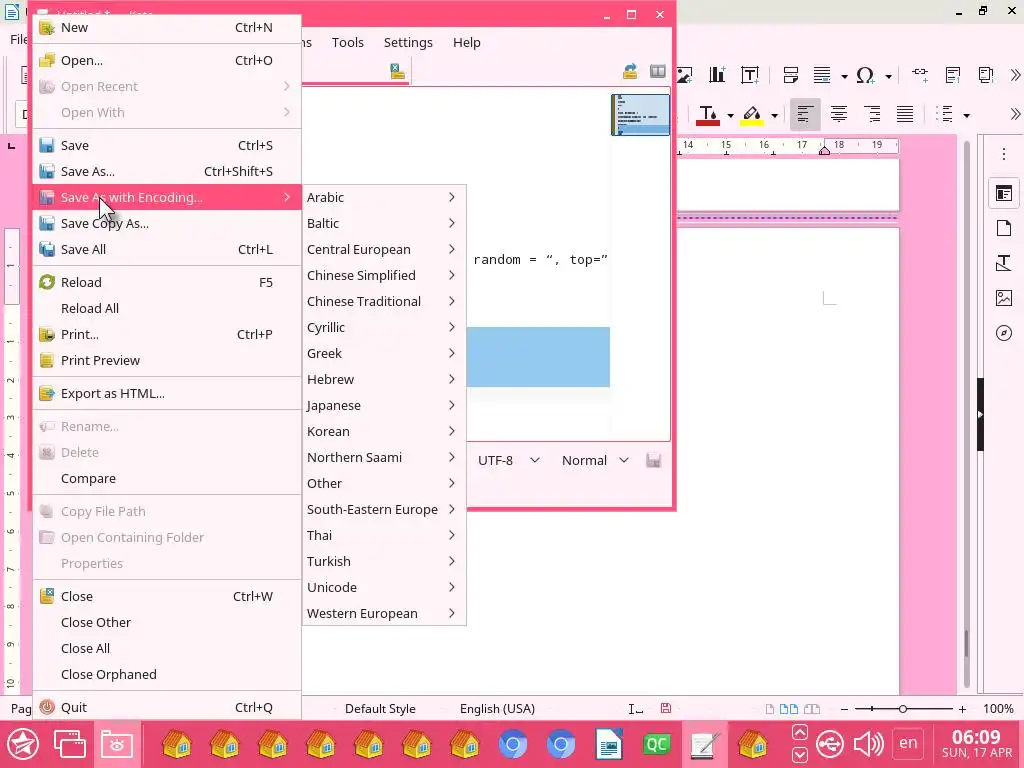Click the Insert Image icon in Writer toolbar
The height and width of the screenshot is (768, 1024).
684,75
